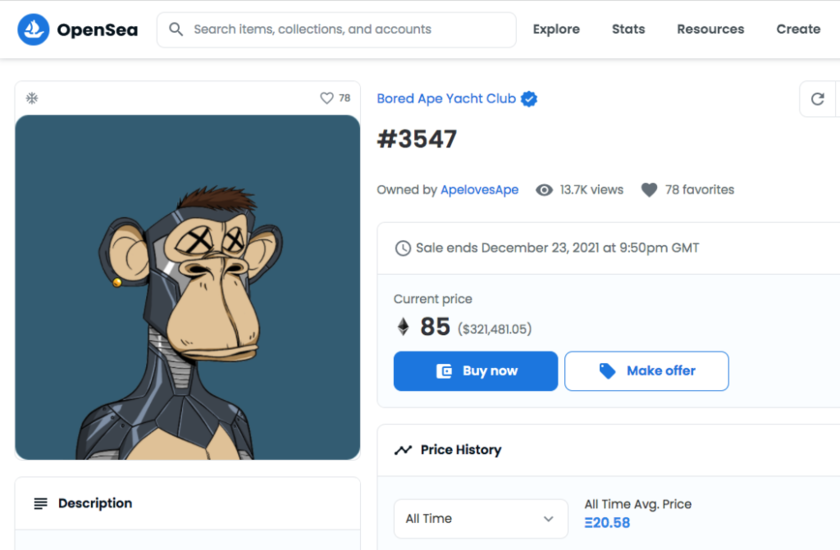This screenshot has height=550, width=840.
Task: Click the blue verified badge icon
Action: point(529,99)
